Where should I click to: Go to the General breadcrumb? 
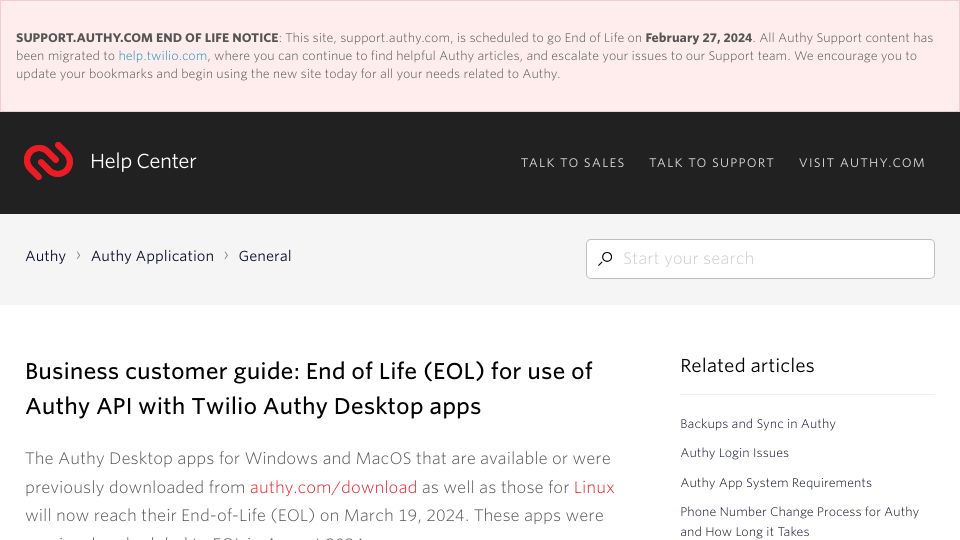264,256
